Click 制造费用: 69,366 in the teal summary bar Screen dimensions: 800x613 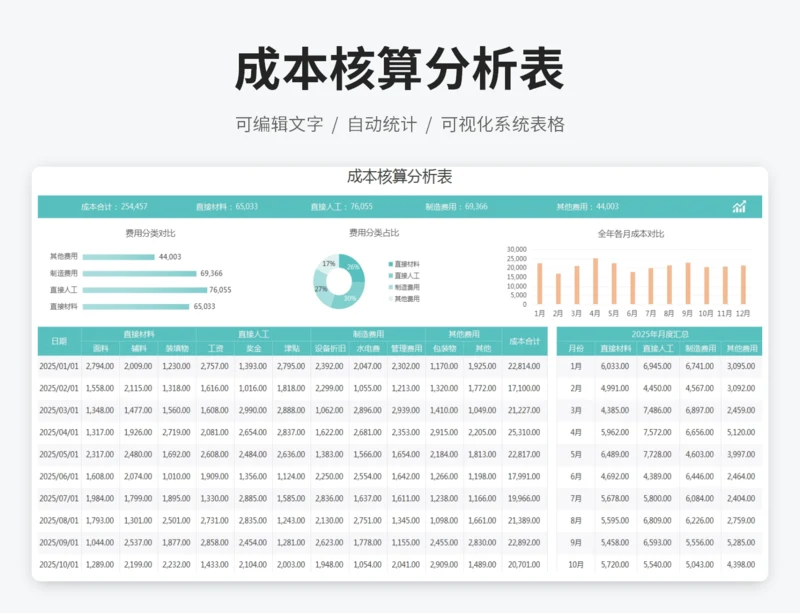[456, 207]
